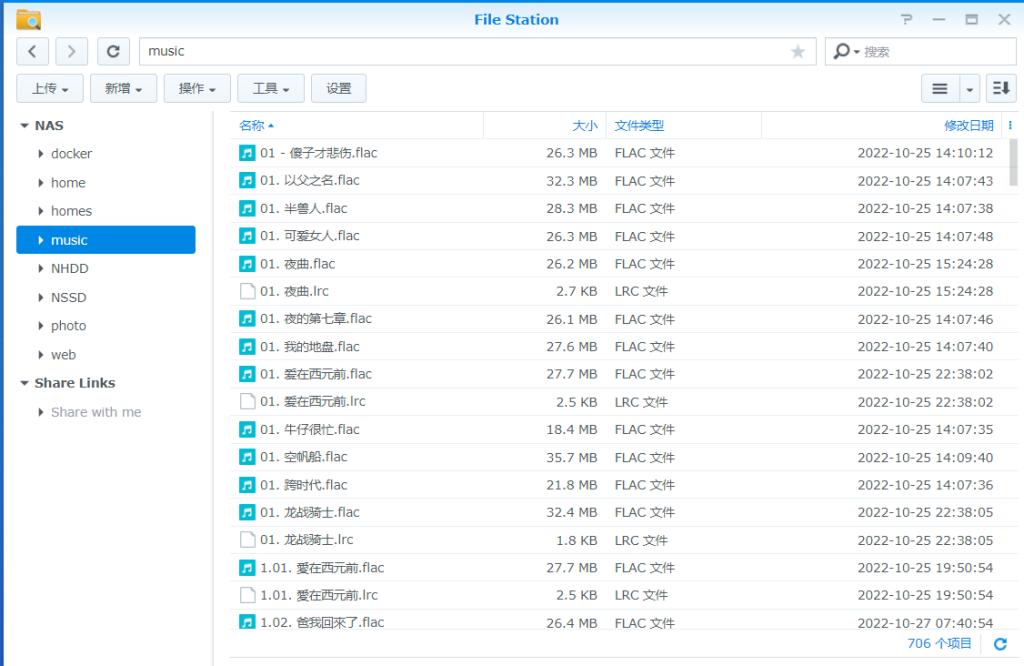Select the photo folder in sidebar
1024x666 pixels.
(x=69, y=326)
